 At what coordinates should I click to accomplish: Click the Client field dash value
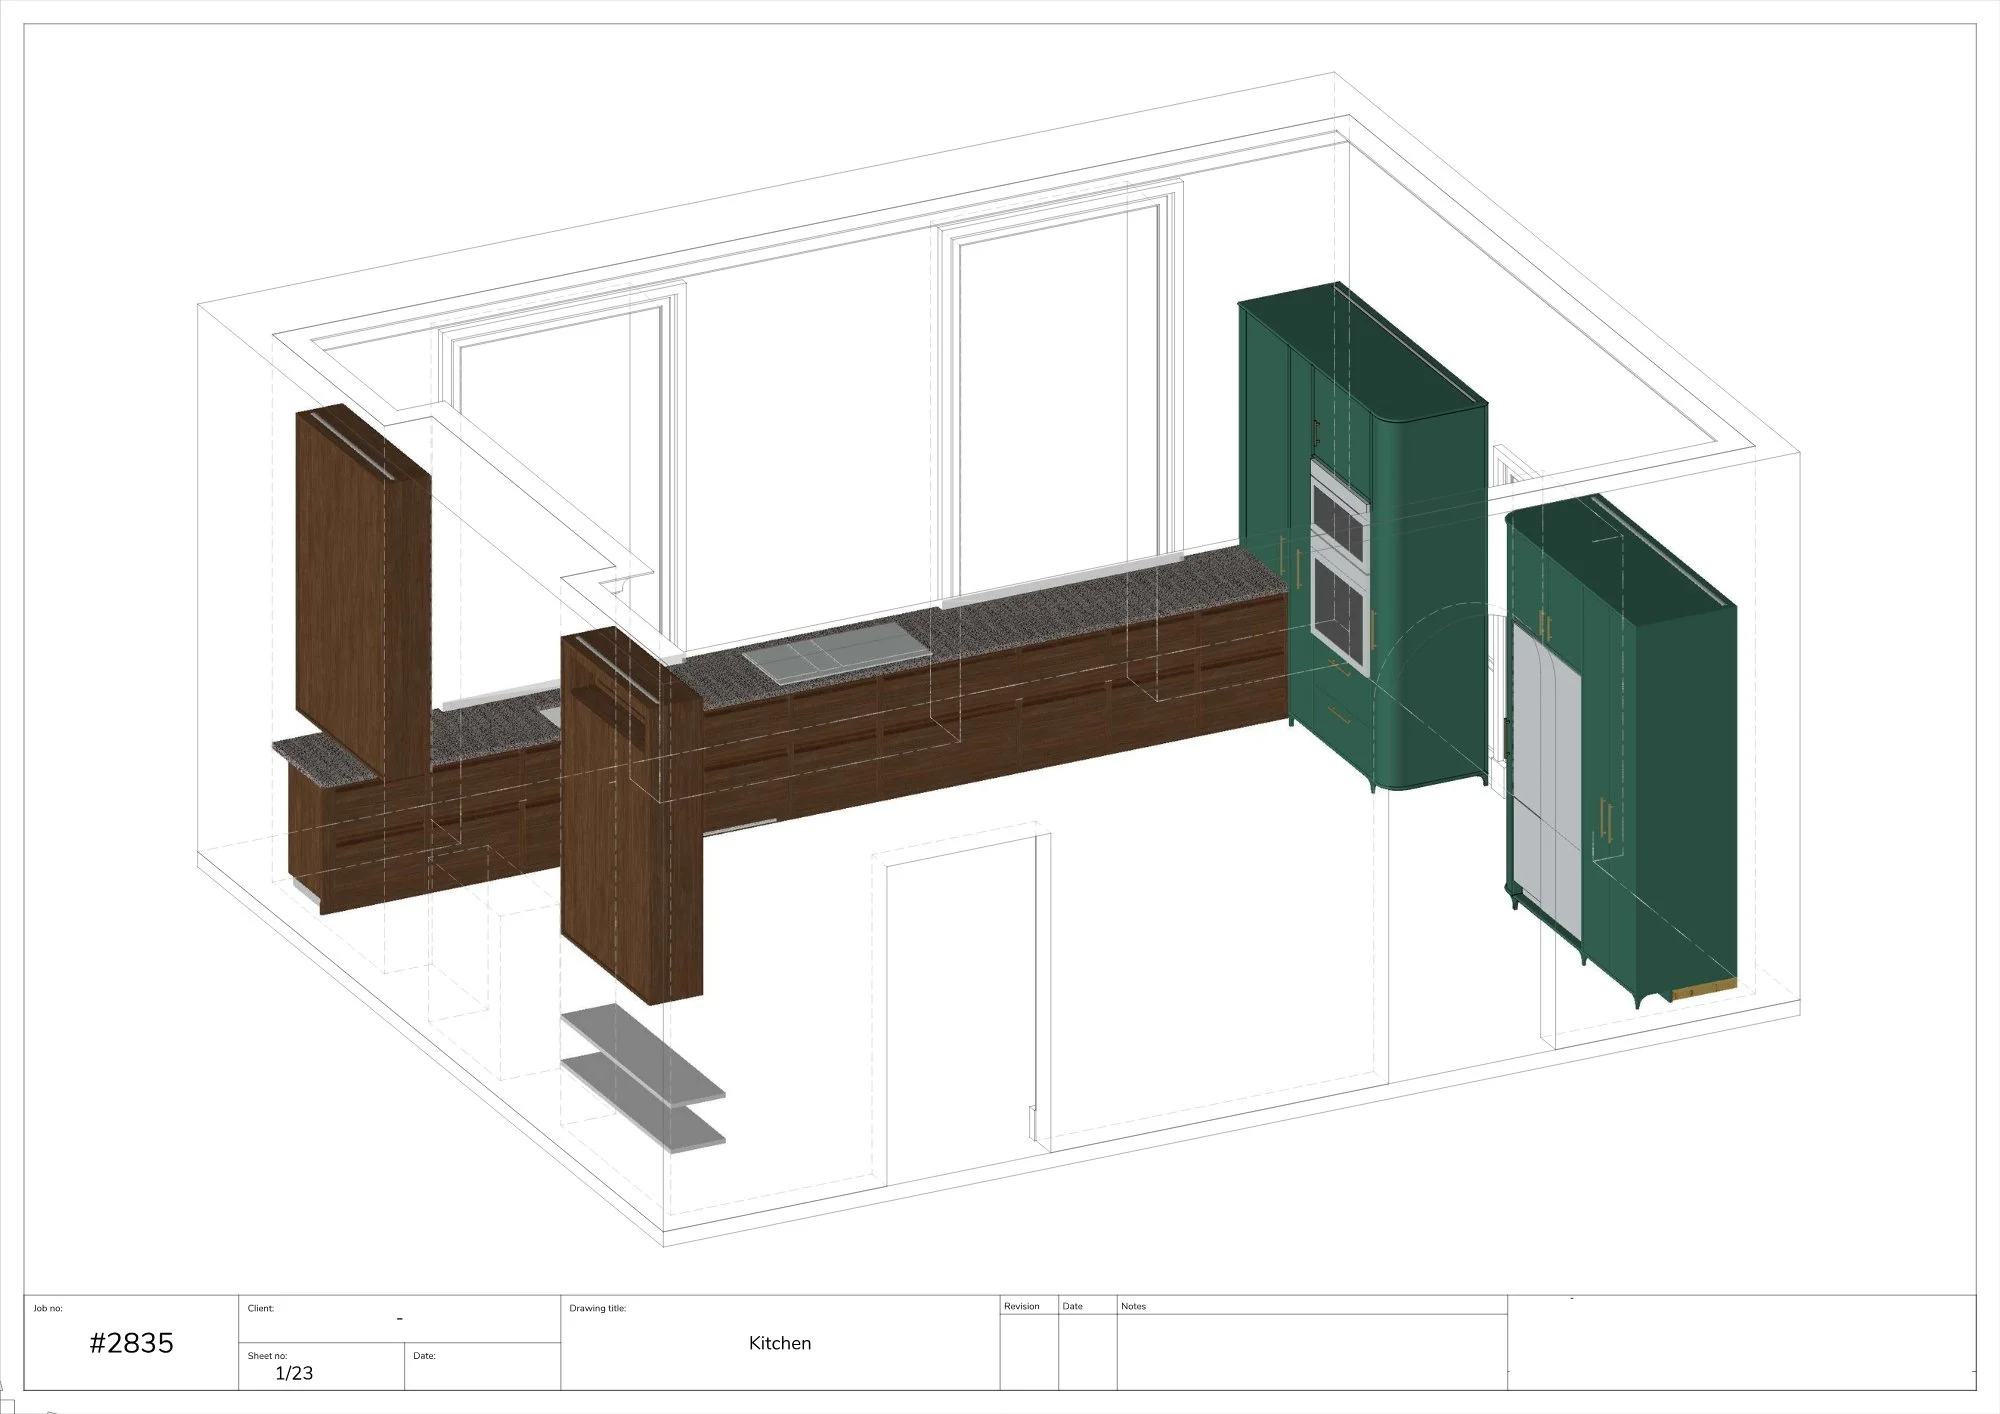[400, 1319]
